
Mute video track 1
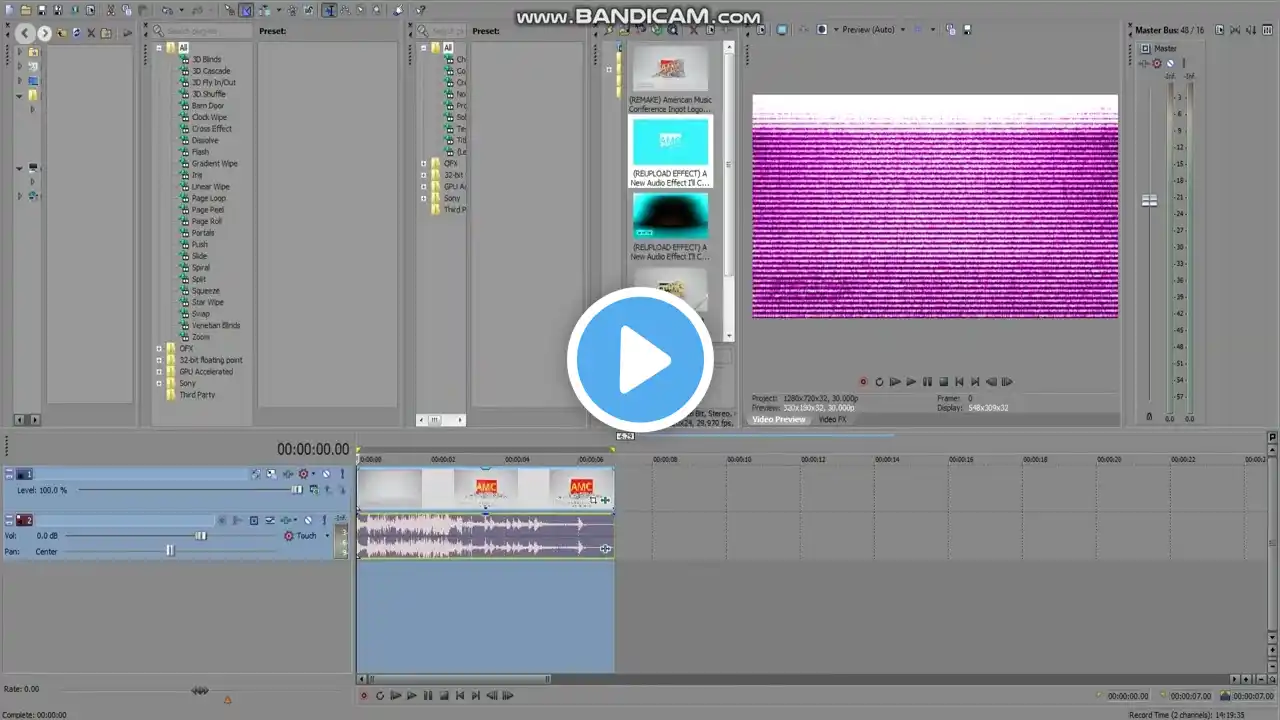pyautogui.click(x=326, y=474)
